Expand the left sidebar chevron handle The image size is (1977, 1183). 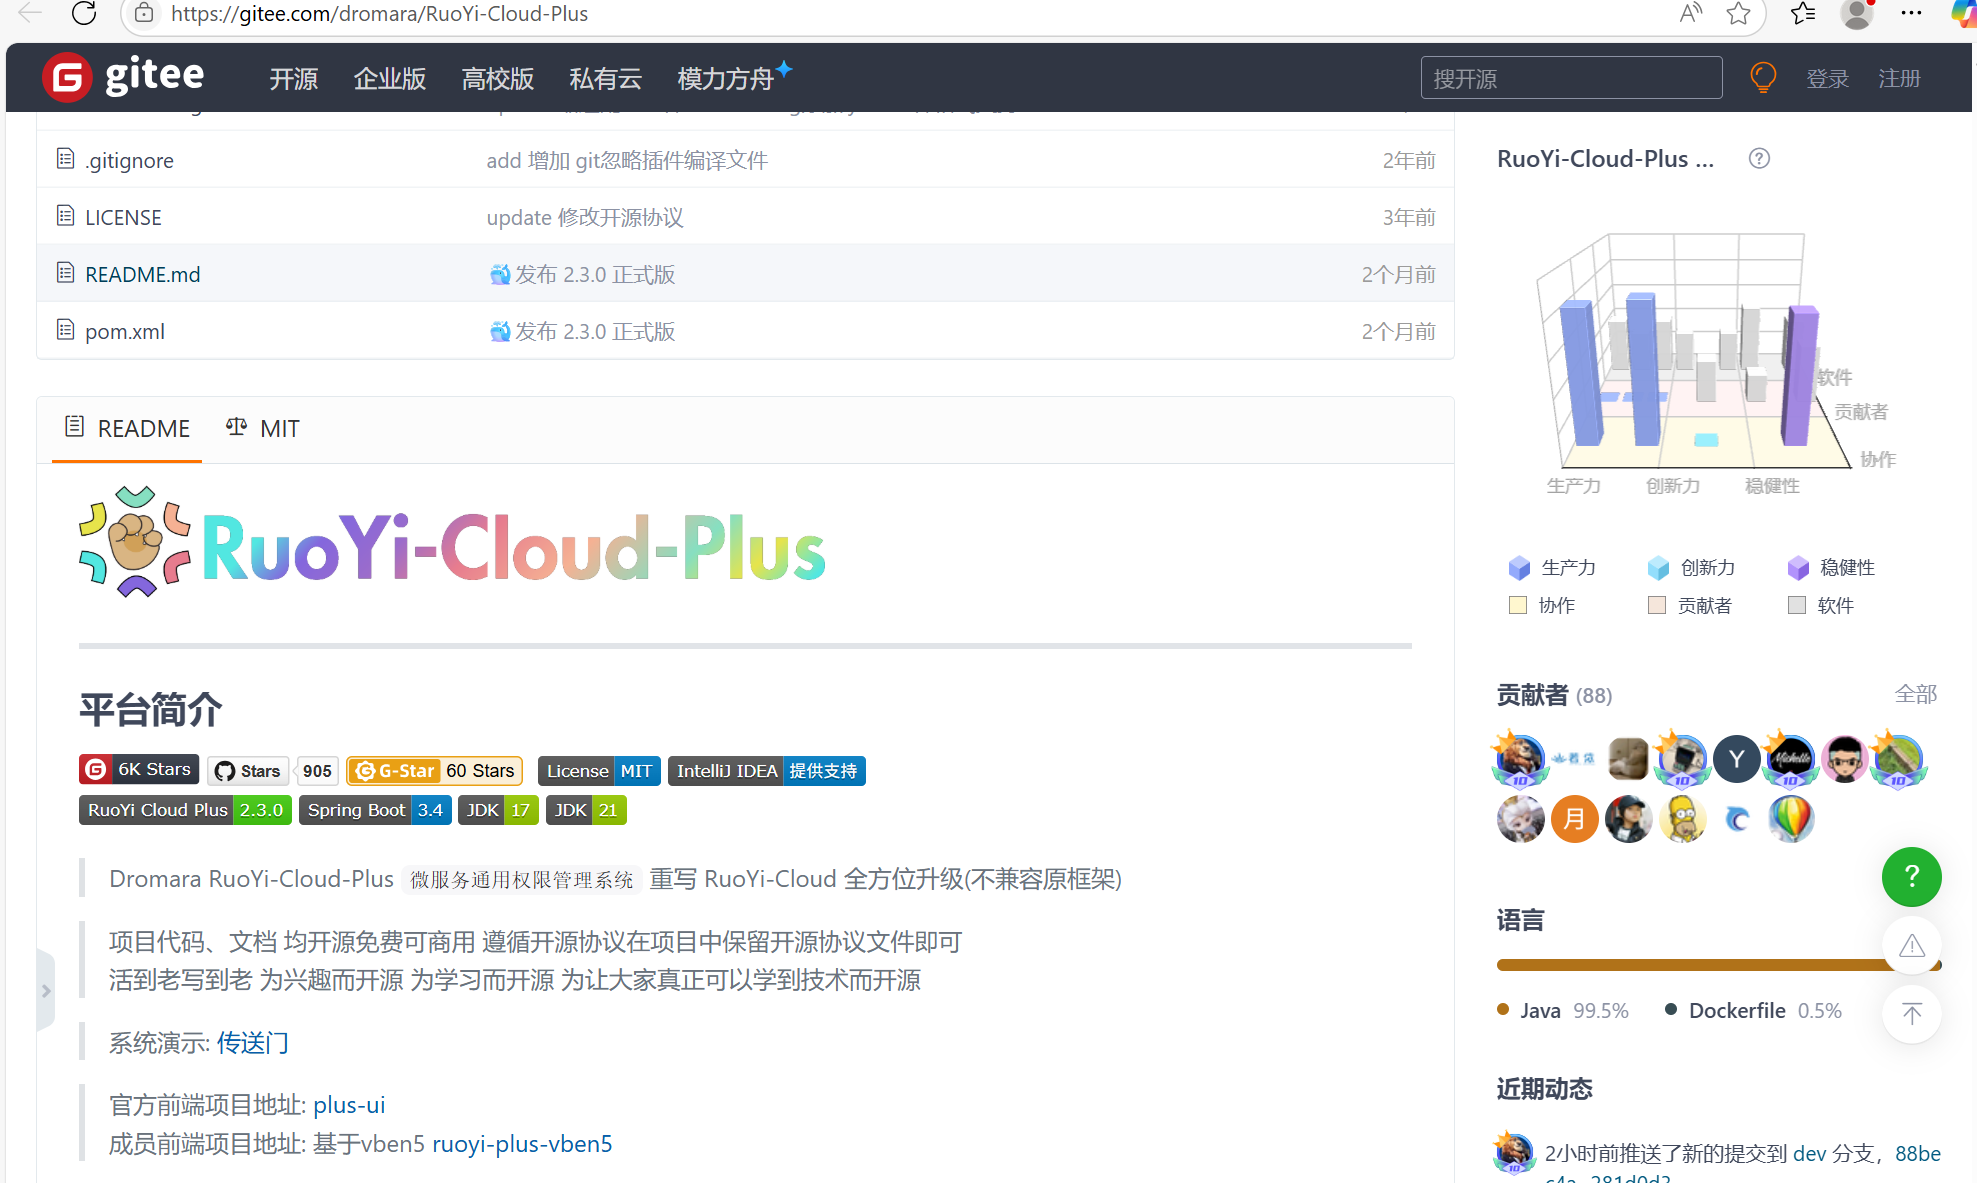pos(46,991)
